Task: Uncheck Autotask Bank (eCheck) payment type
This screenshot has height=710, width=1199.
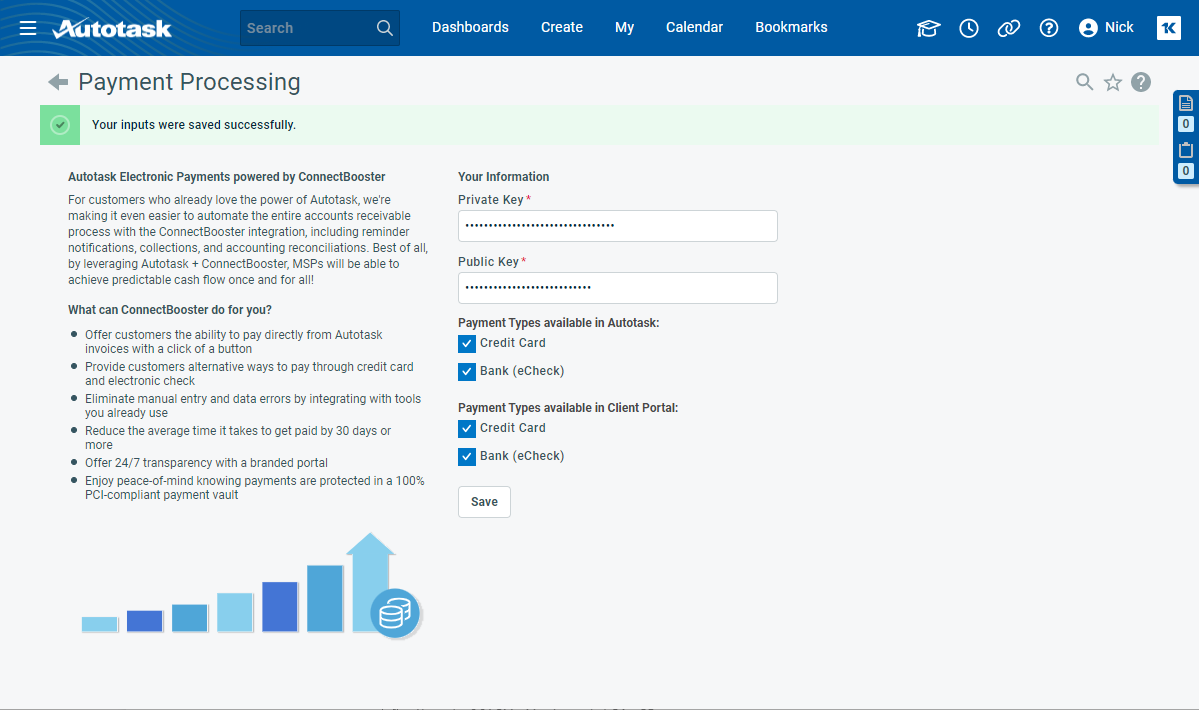Action: point(466,372)
